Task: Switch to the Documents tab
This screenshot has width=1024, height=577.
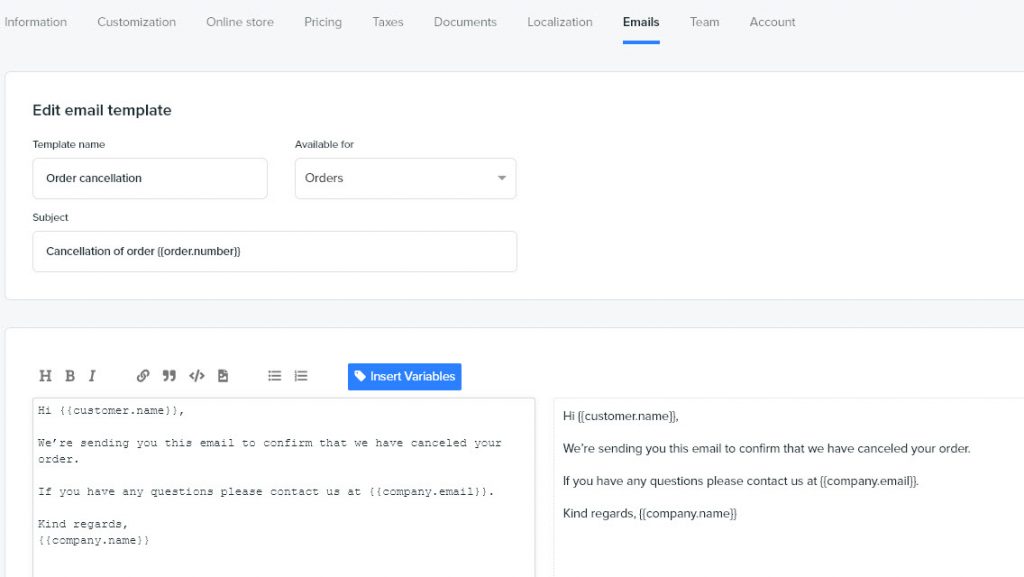Action: (x=465, y=22)
